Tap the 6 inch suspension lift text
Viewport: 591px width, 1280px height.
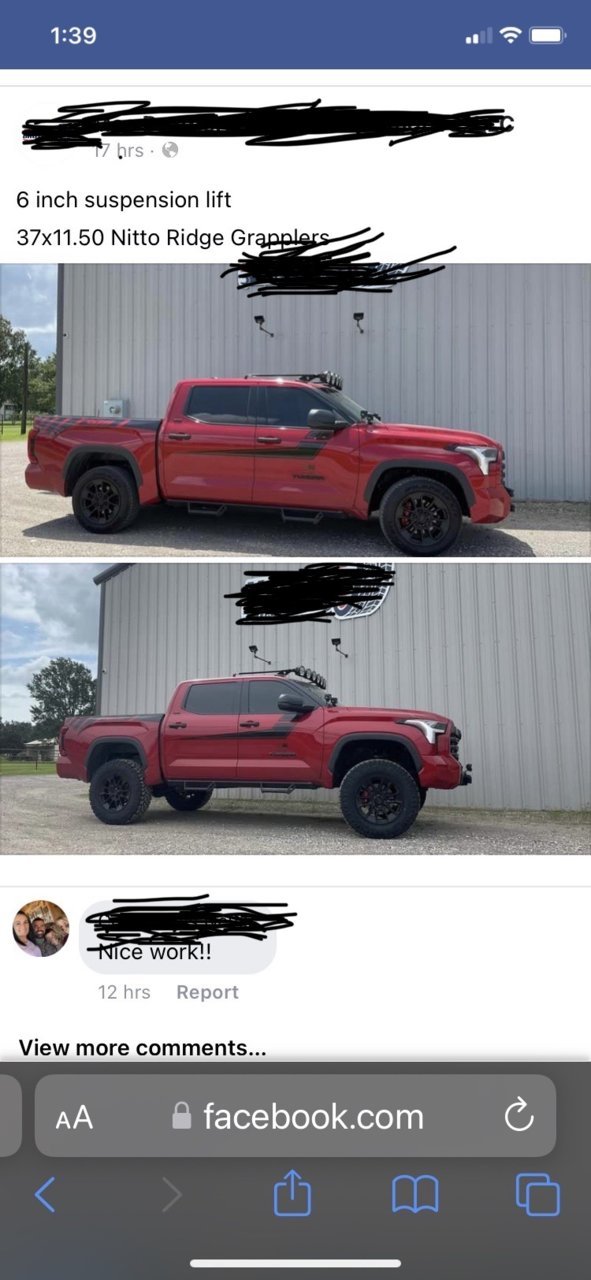[x=124, y=200]
